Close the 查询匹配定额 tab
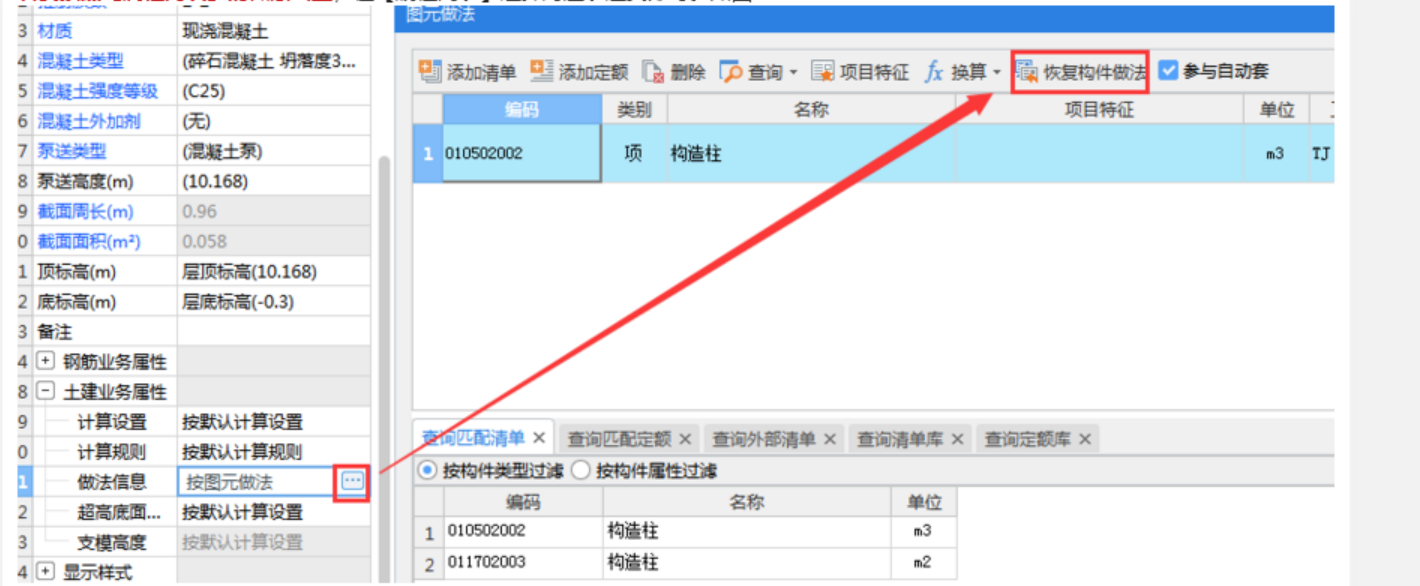This screenshot has height=586, width=1420. pos(685,438)
